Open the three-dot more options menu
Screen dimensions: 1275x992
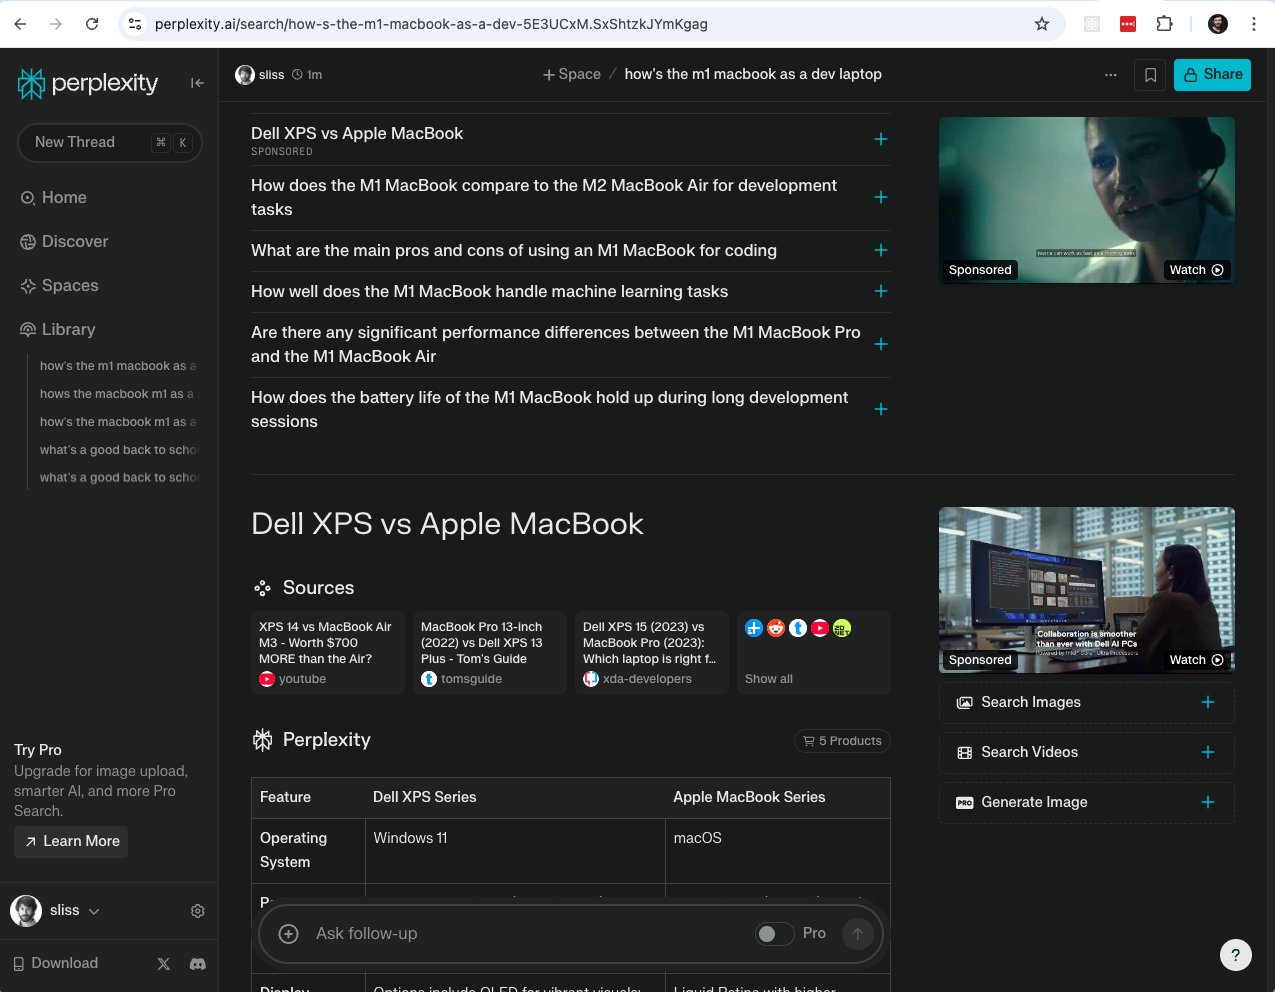(1111, 75)
